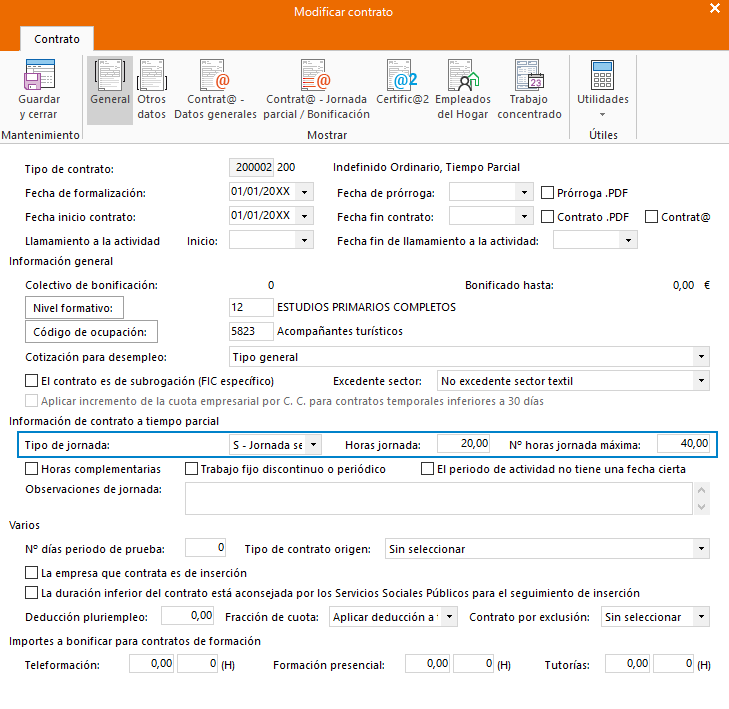
Task: Expand Tipo de jornada dropdown
Action: [x=314, y=444]
